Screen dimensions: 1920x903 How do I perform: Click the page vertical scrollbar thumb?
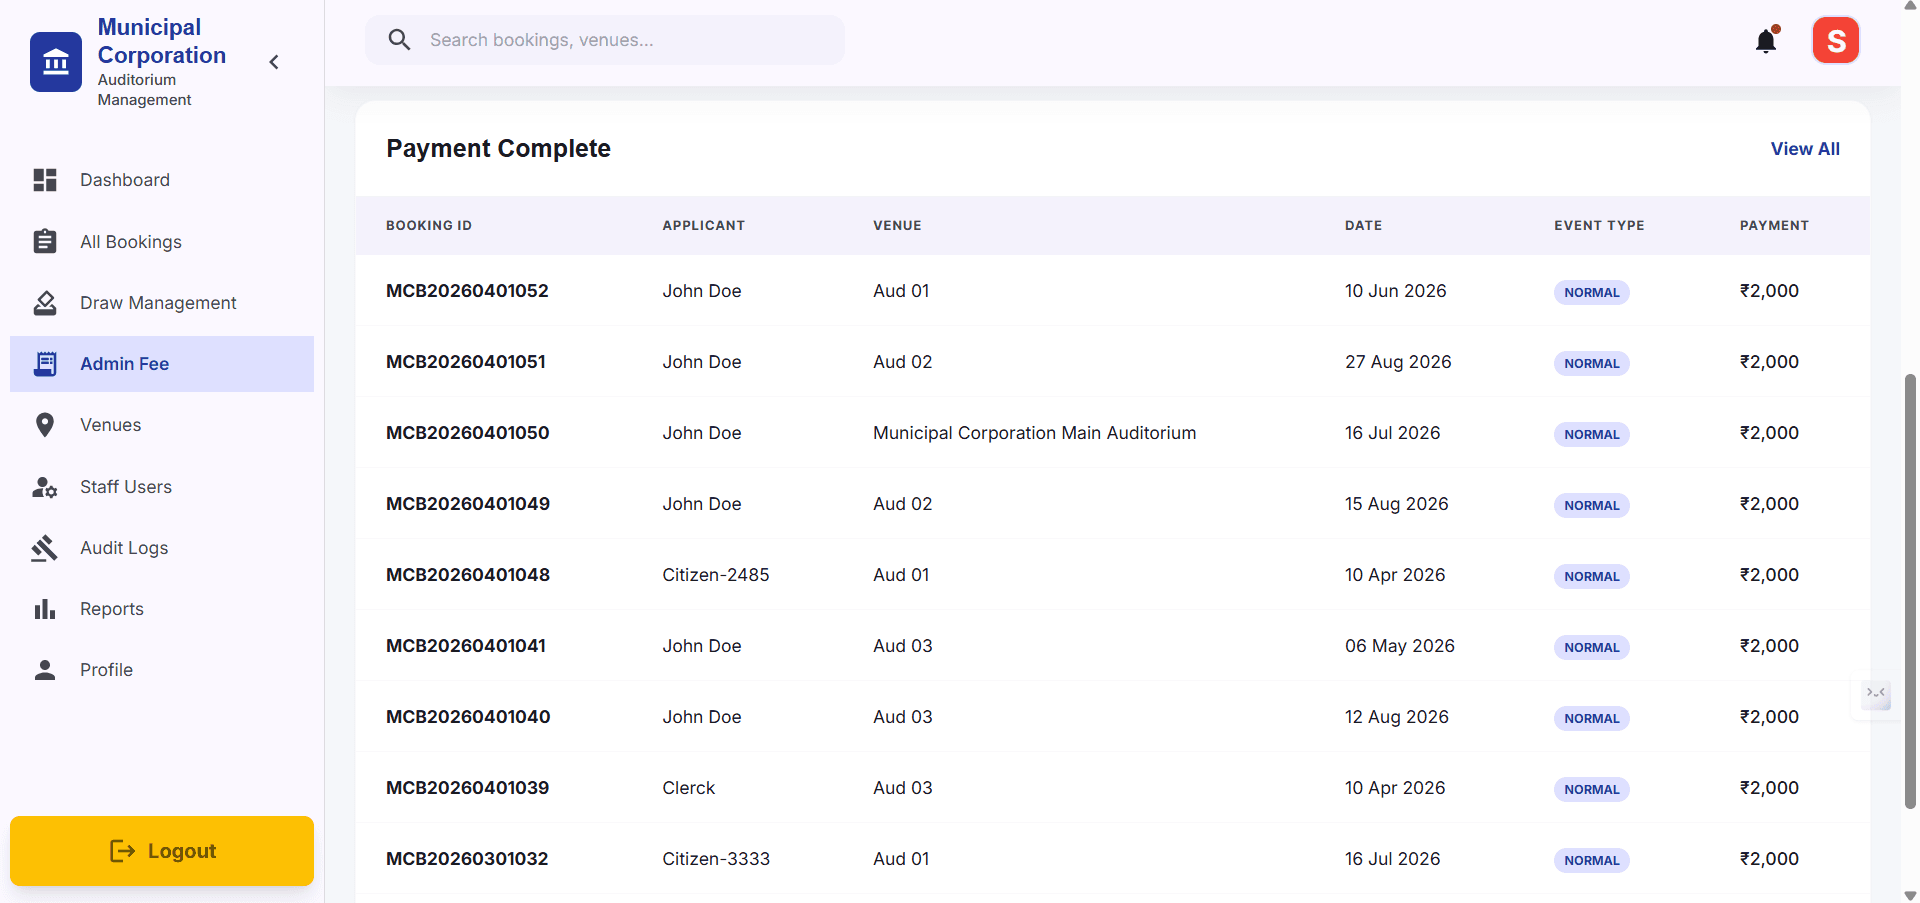(1910, 590)
